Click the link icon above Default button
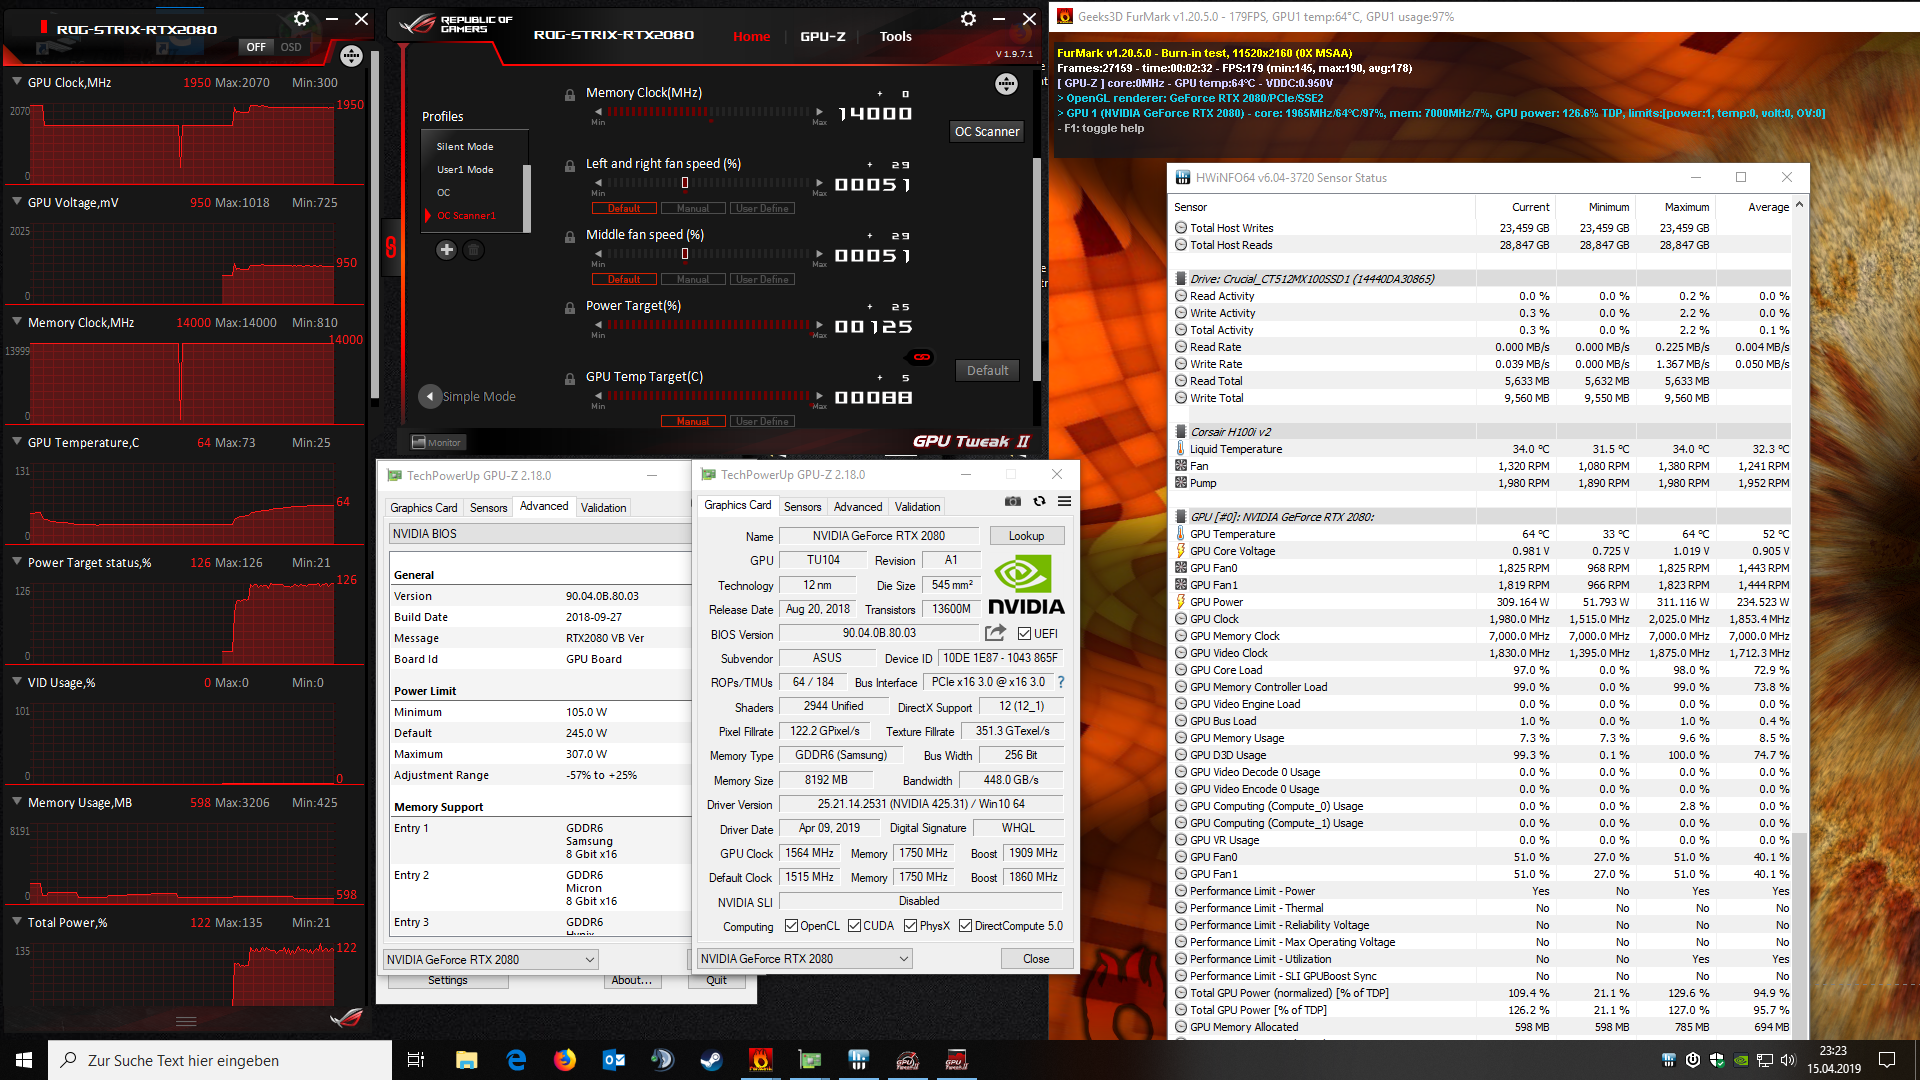 921,357
